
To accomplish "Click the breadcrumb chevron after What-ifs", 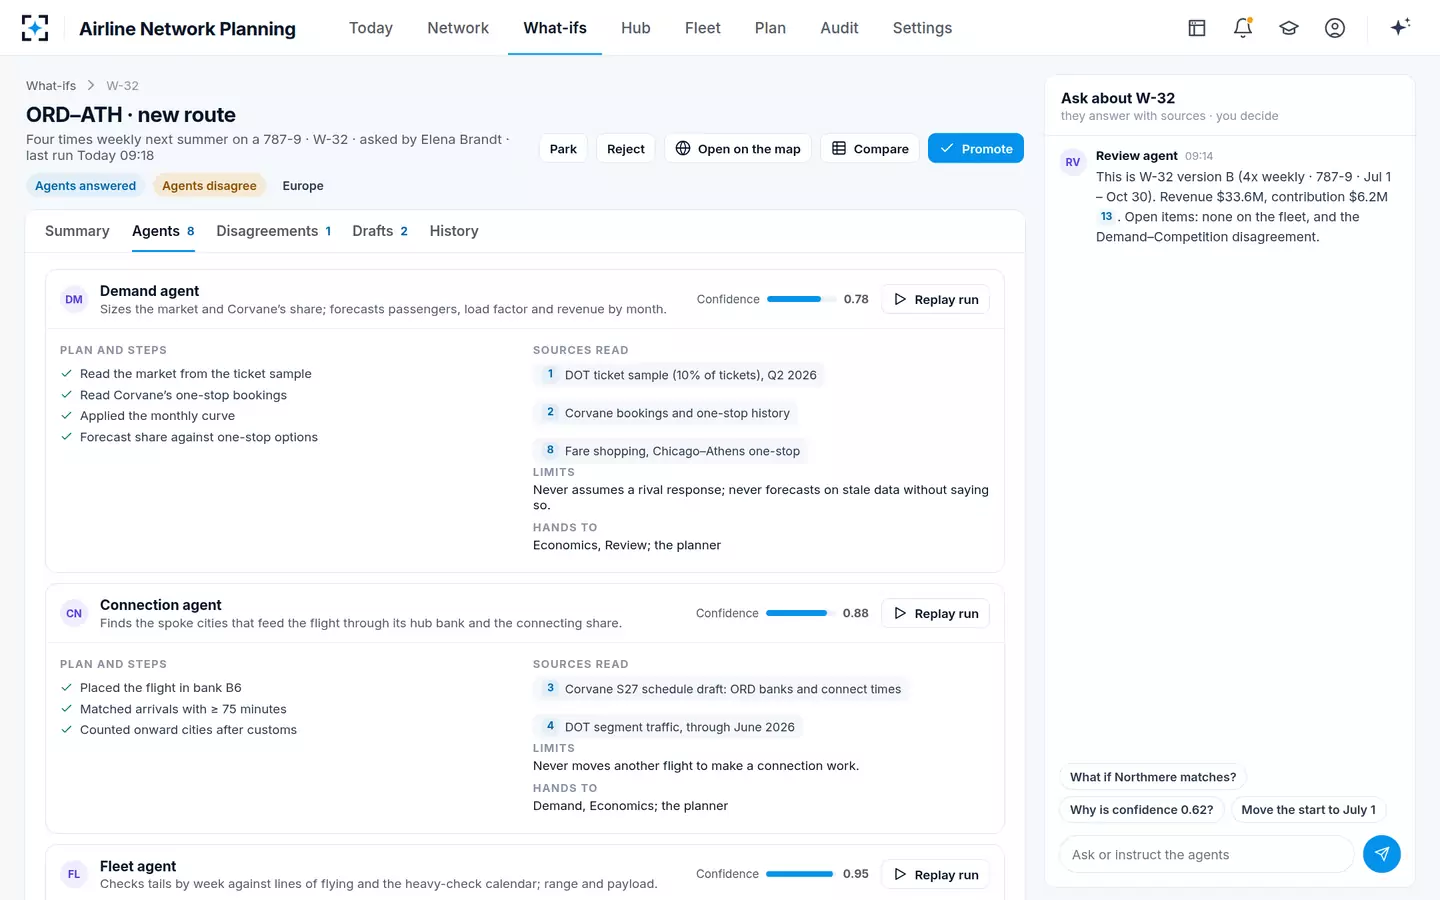I will [91, 86].
